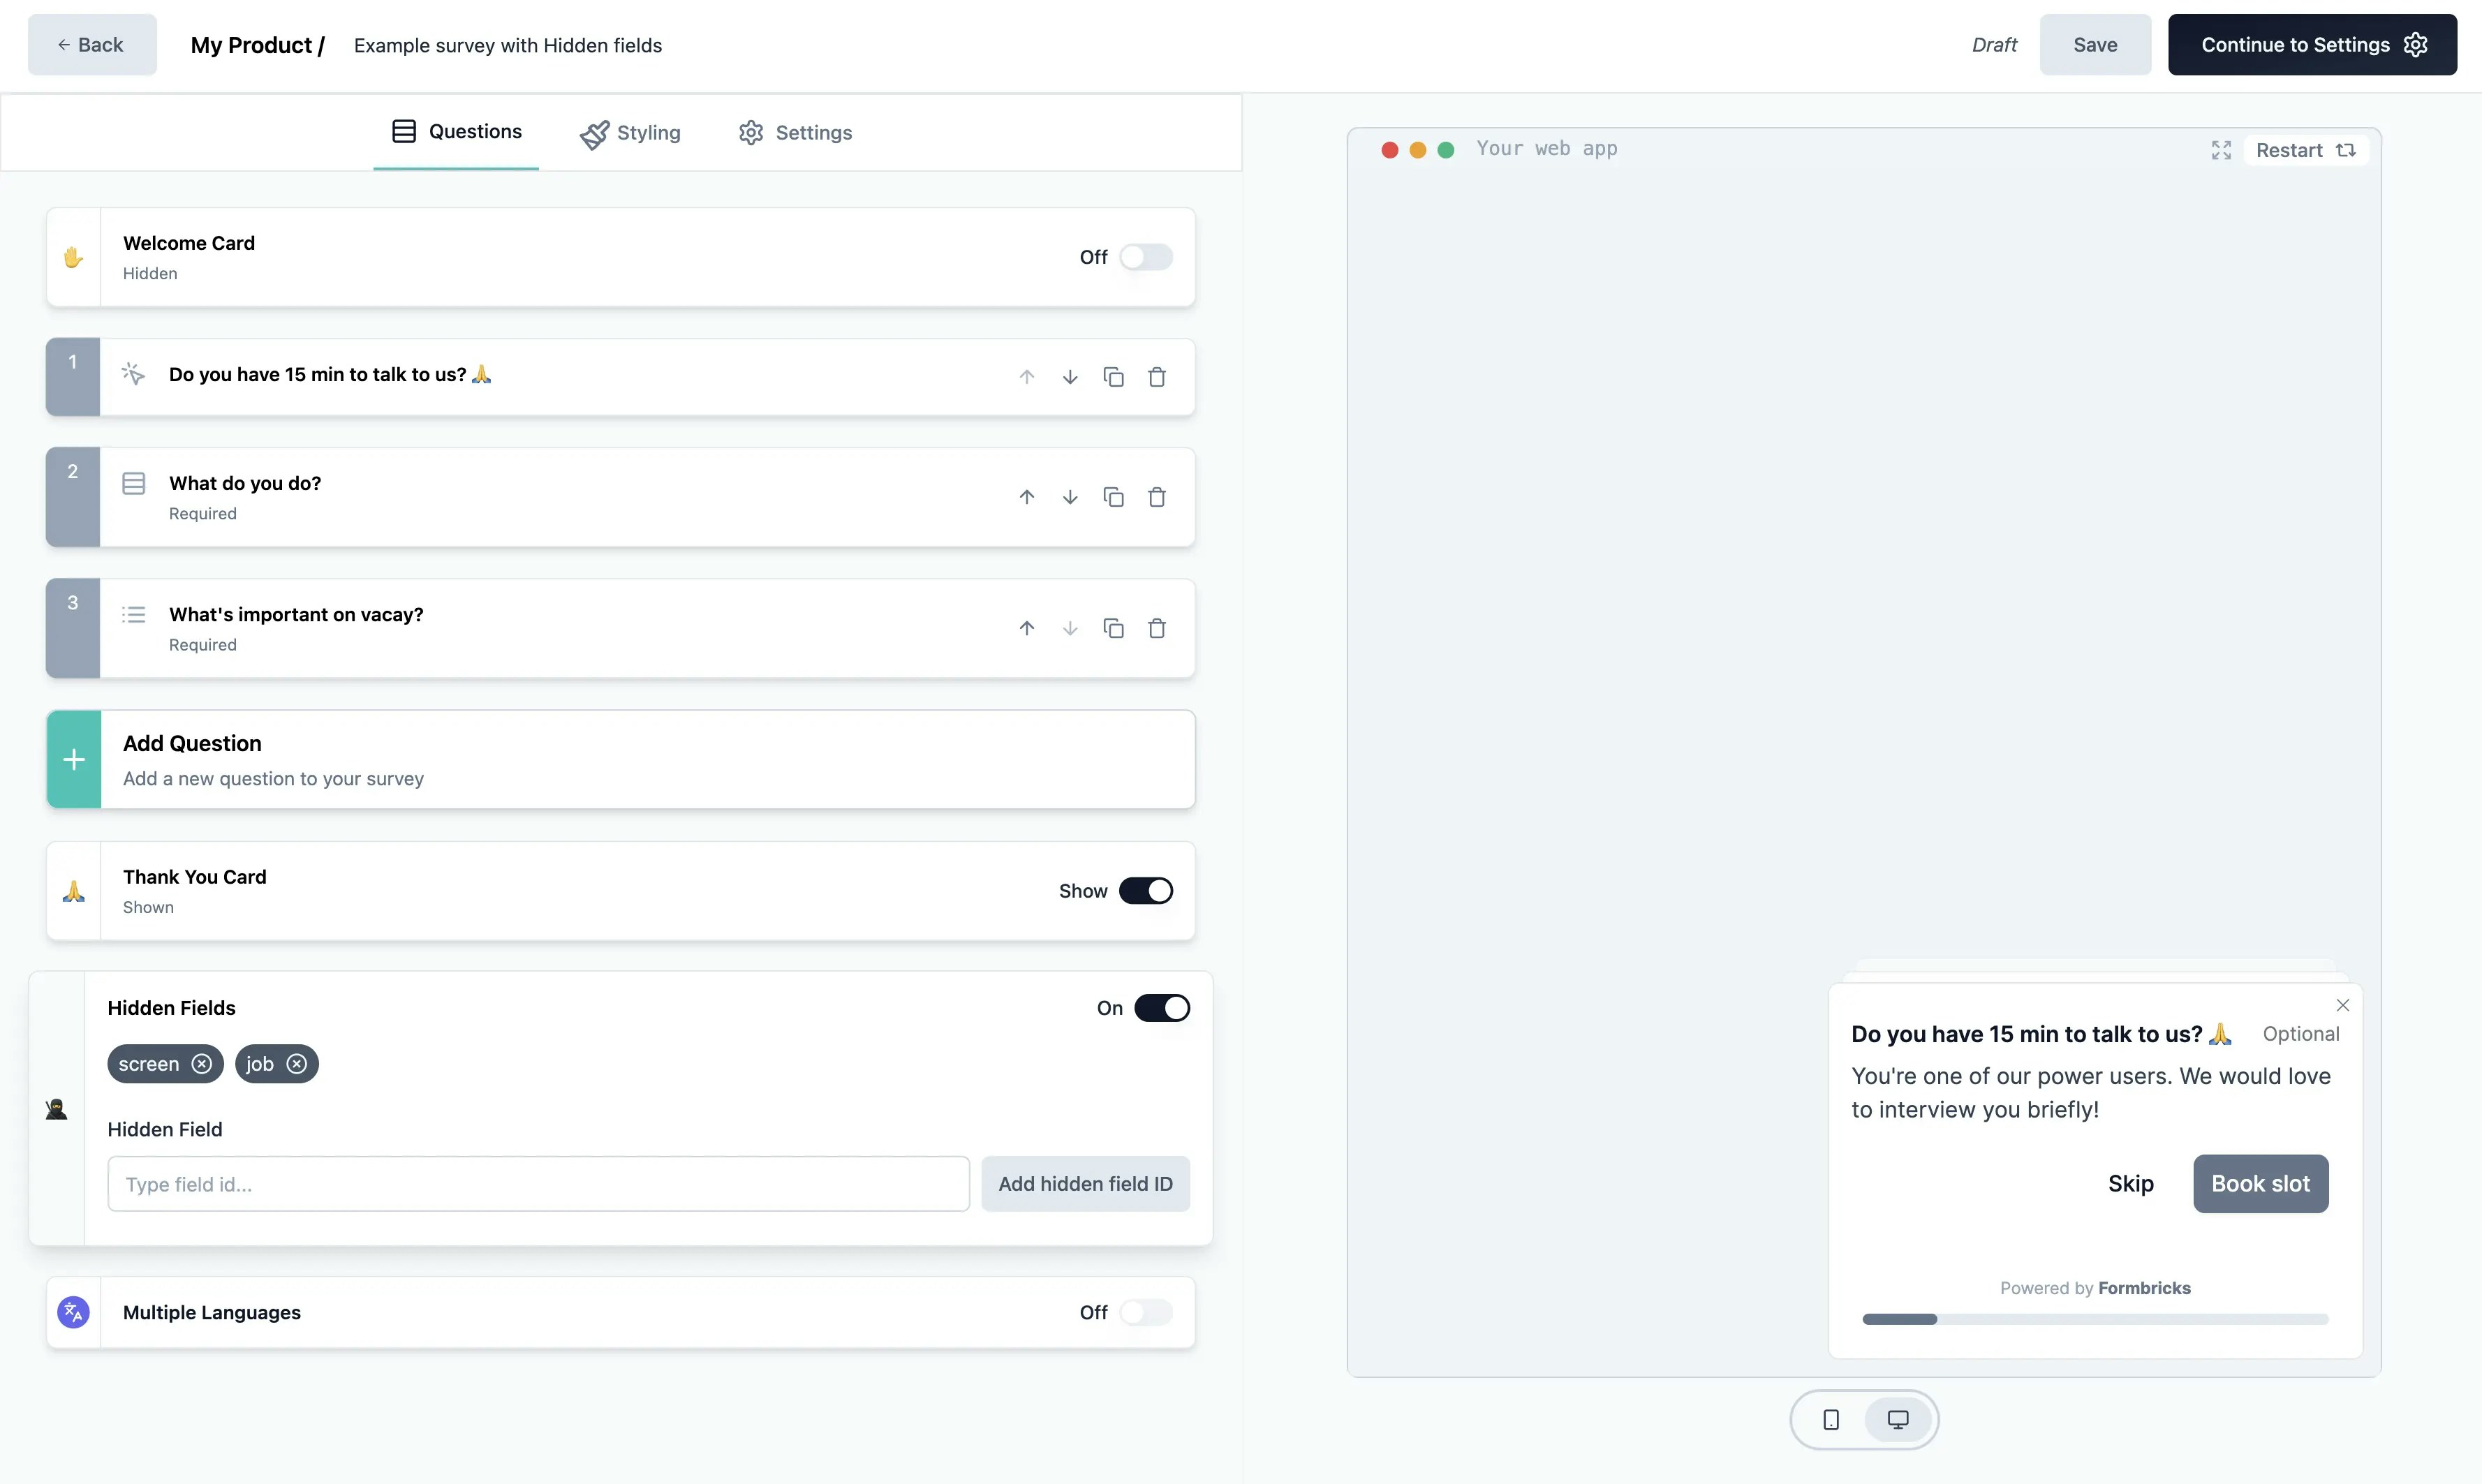Screen dimensions: 2482x1484
Task: Move question 1 up with arrow
Action: pos(1027,377)
